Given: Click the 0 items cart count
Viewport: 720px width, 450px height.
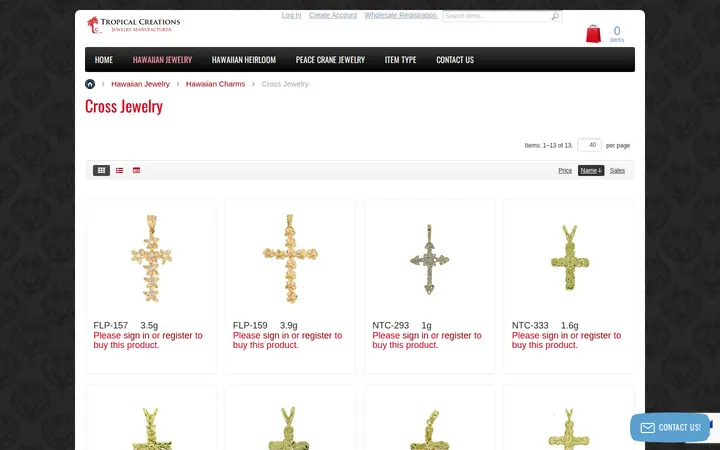Looking at the screenshot, I should [x=617, y=34].
